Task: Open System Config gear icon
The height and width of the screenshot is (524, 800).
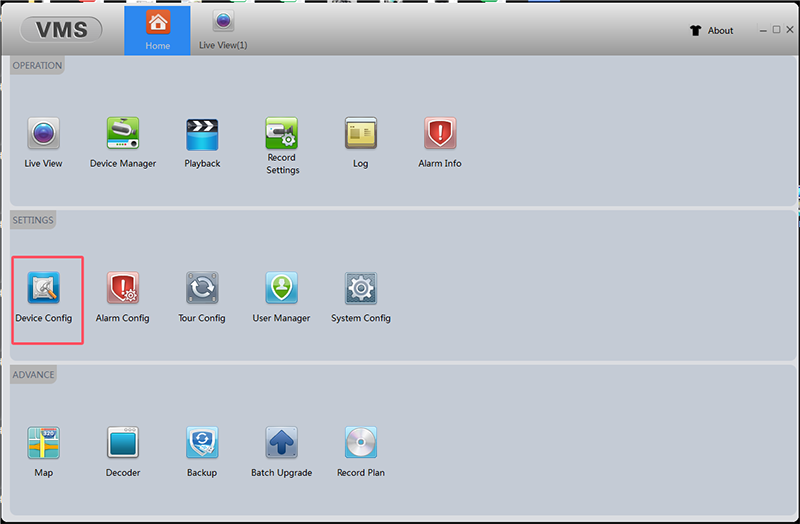Action: pyautogui.click(x=361, y=289)
